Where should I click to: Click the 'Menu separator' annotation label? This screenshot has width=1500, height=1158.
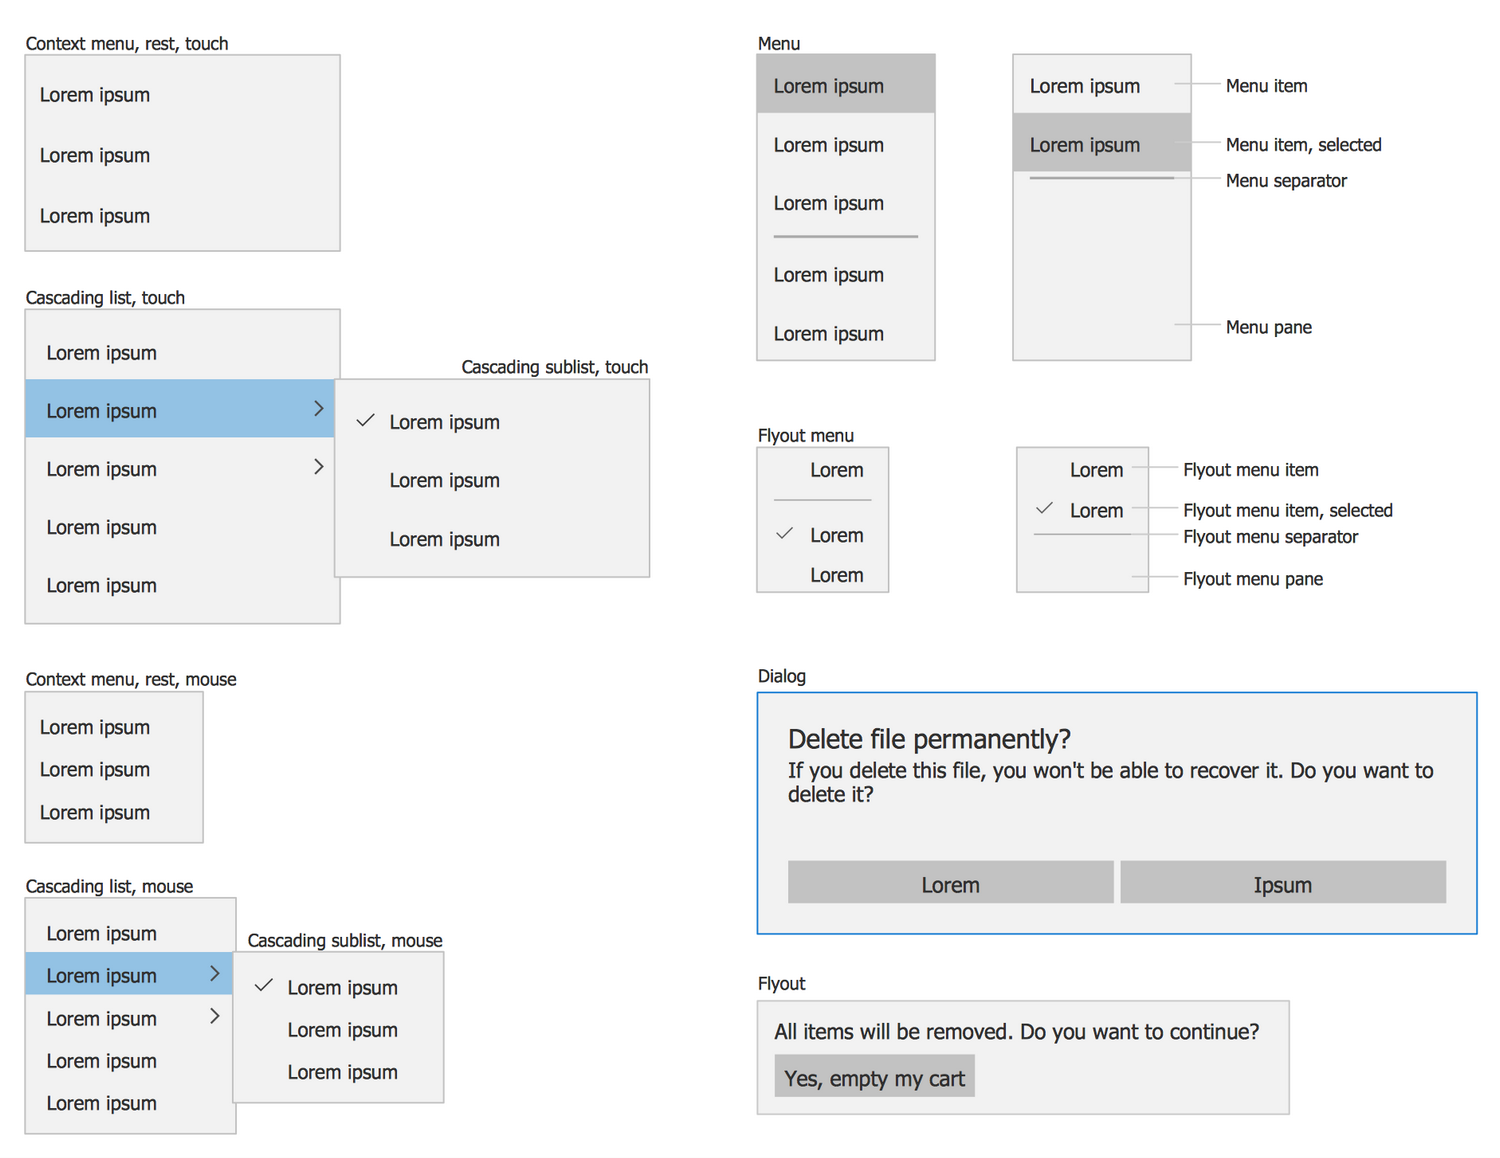(1286, 181)
